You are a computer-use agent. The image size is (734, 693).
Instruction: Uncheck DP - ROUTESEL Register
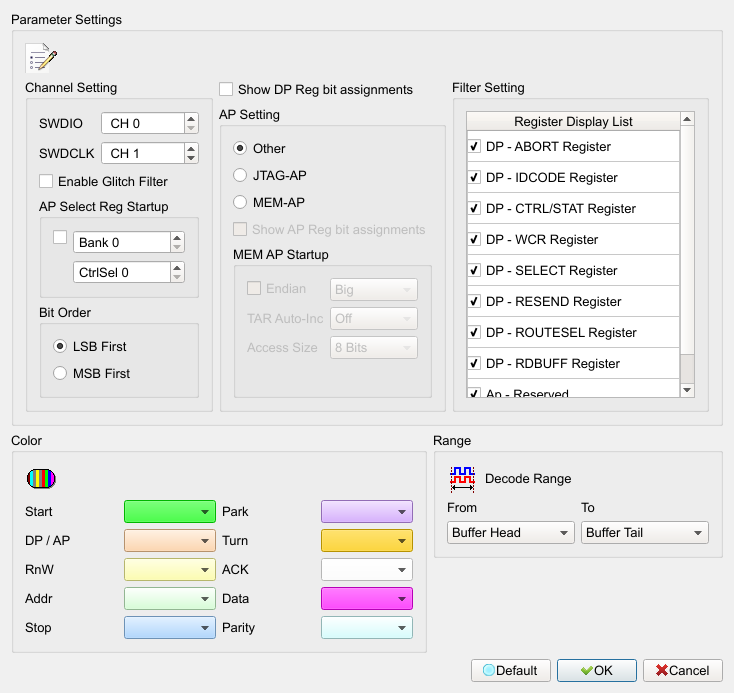click(x=474, y=332)
